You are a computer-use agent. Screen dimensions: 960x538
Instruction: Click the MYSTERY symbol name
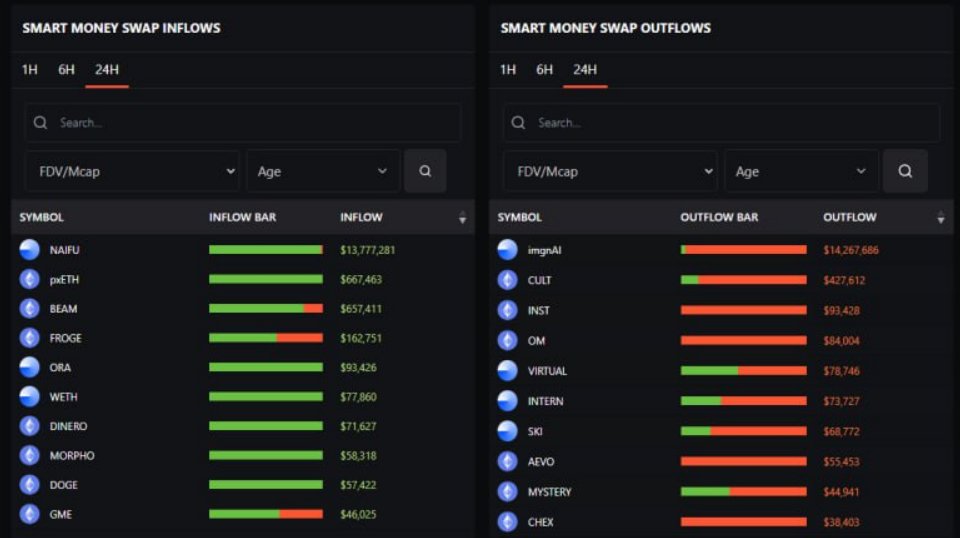coord(549,491)
